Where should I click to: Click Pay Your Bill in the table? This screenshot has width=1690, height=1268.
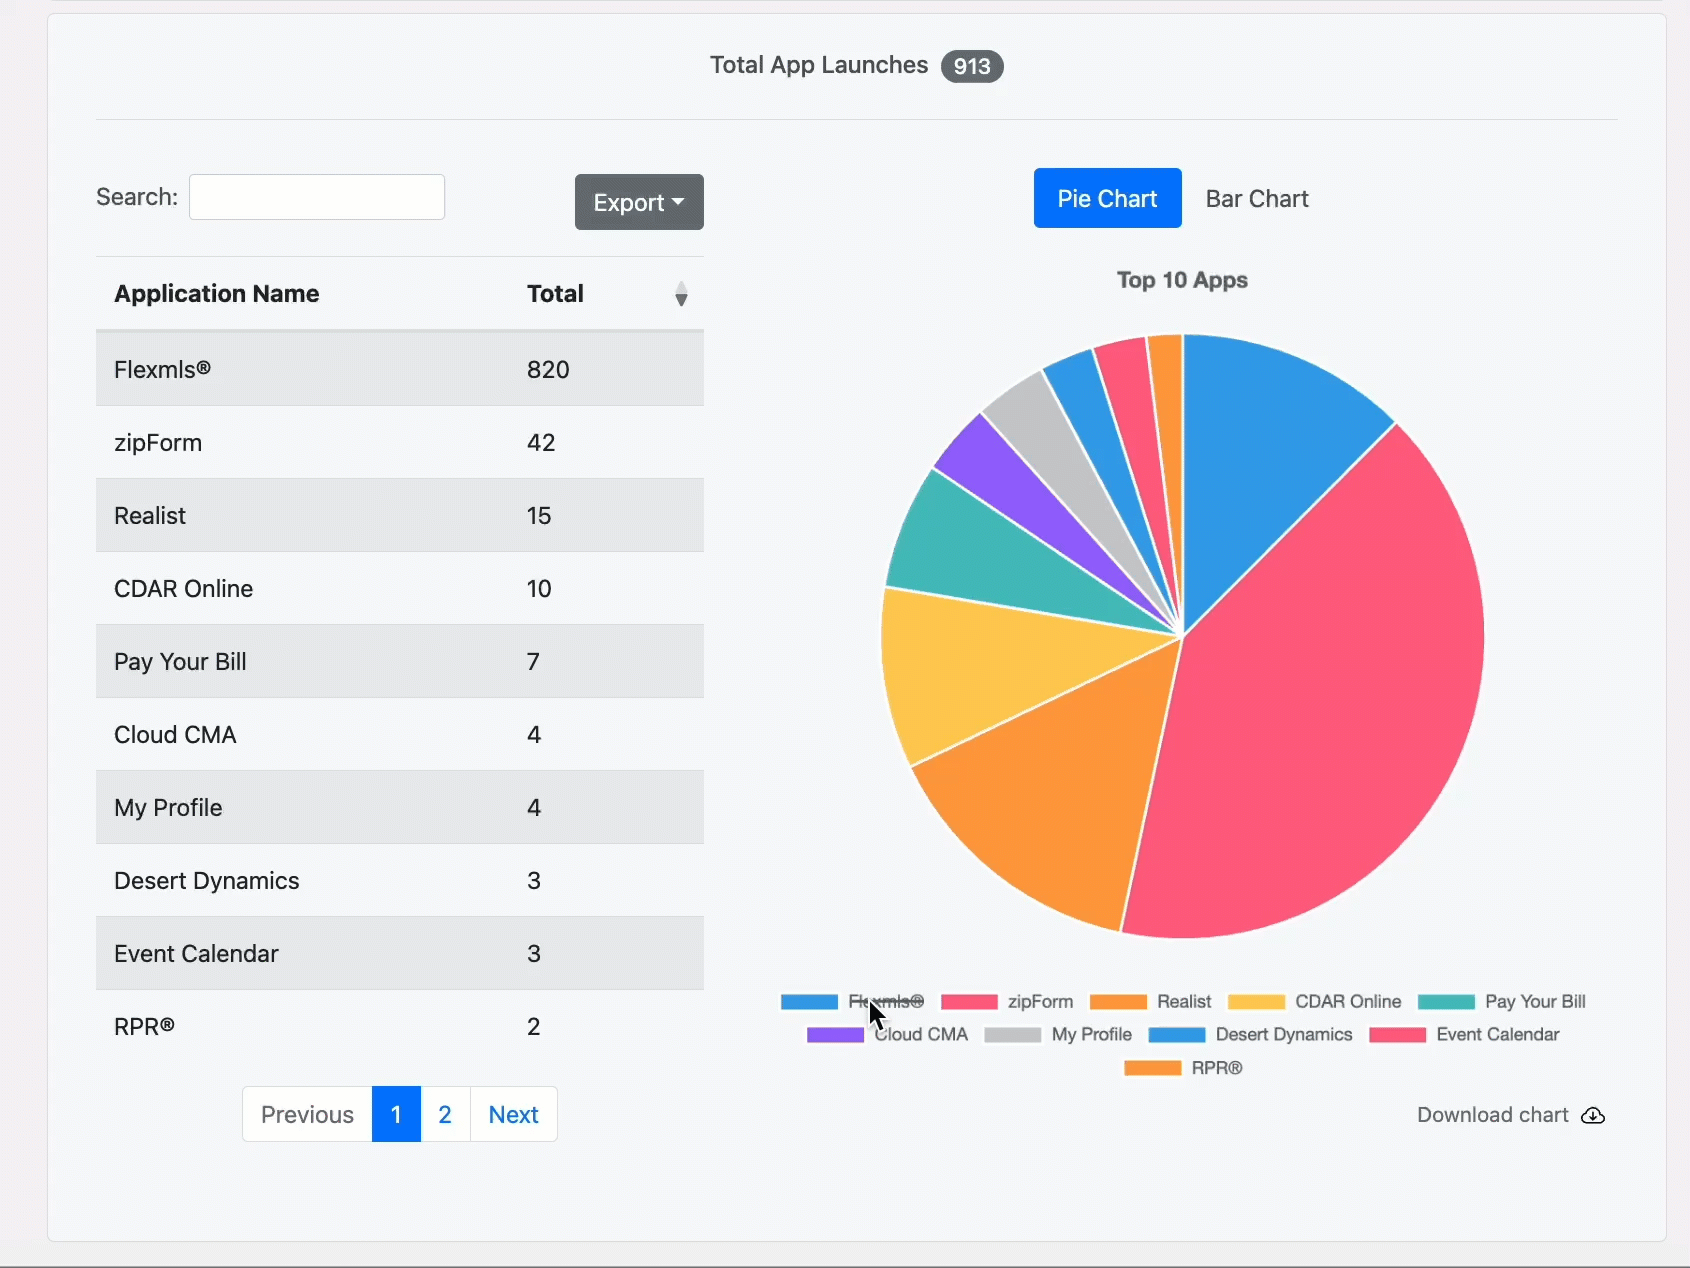coord(180,662)
